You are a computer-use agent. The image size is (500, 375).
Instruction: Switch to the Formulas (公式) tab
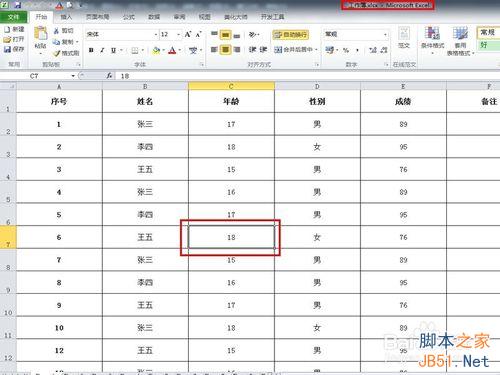coord(129,17)
